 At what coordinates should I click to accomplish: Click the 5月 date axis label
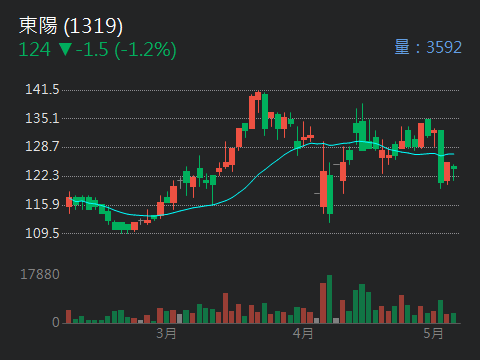(433, 333)
